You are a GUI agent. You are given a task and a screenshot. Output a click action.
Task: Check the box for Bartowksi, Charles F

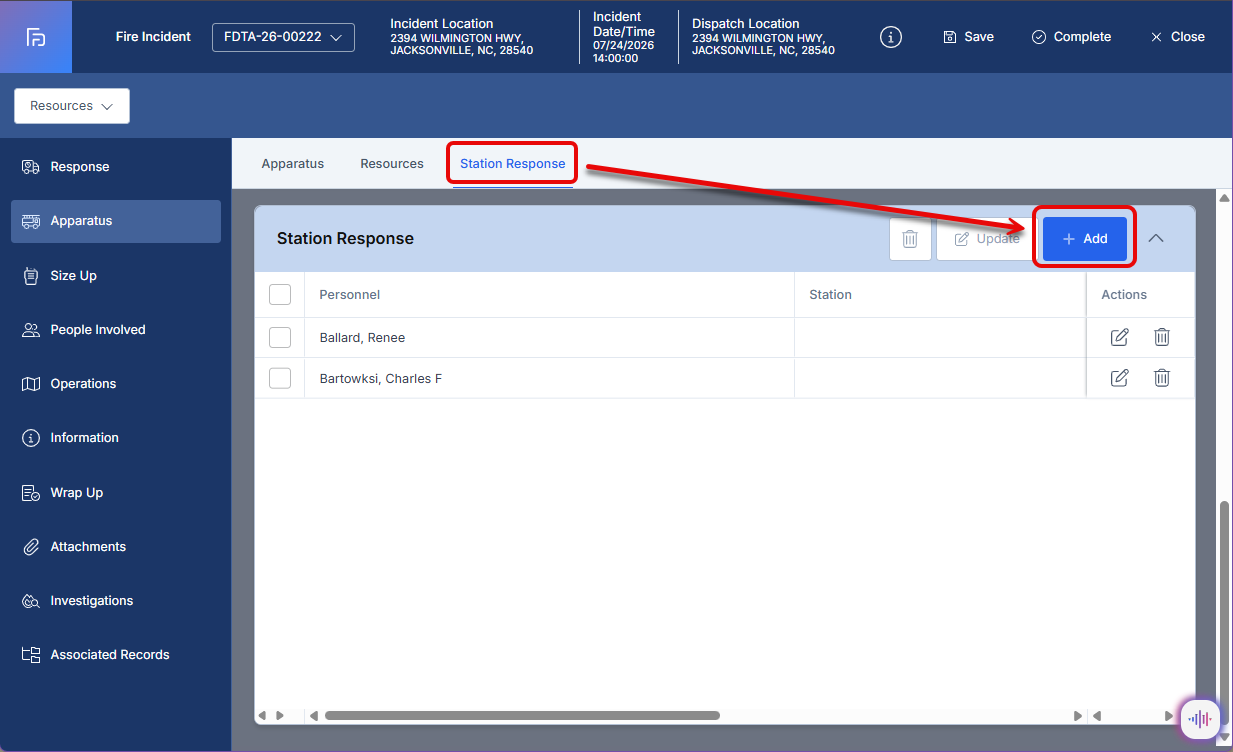[x=280, y=378]
